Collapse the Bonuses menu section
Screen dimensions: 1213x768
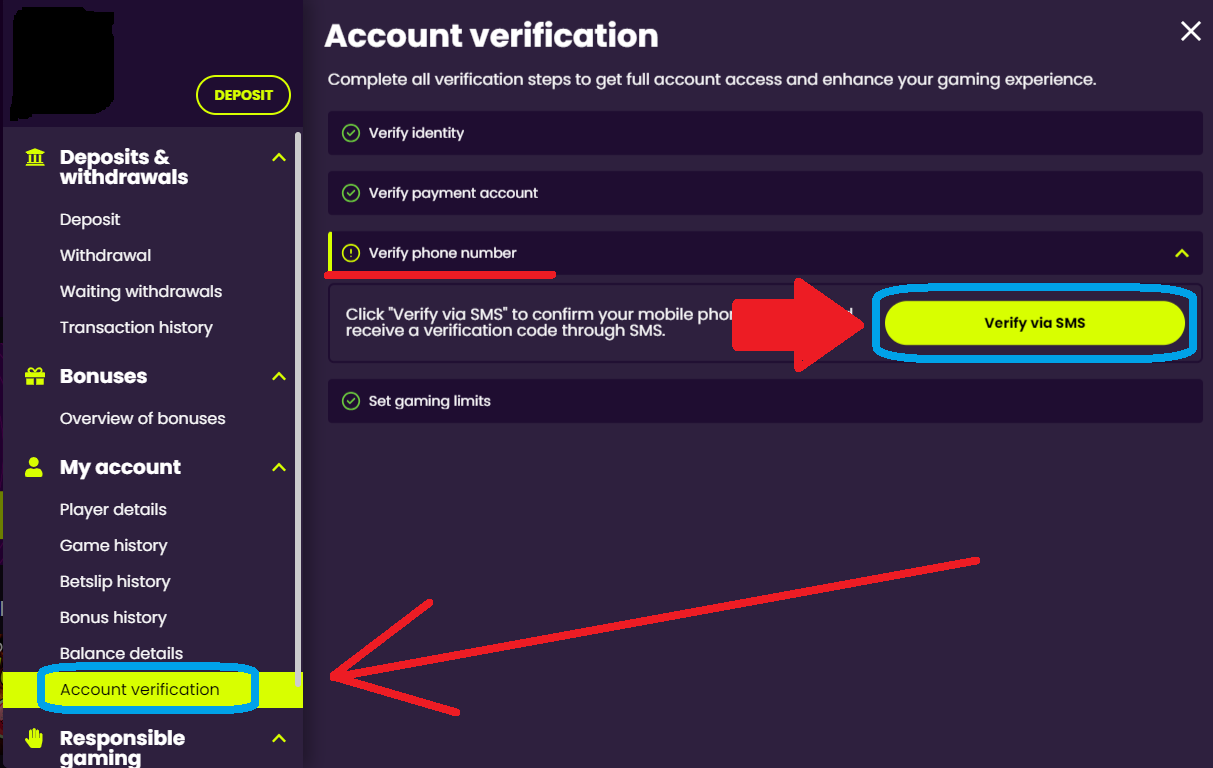[279, 377]
